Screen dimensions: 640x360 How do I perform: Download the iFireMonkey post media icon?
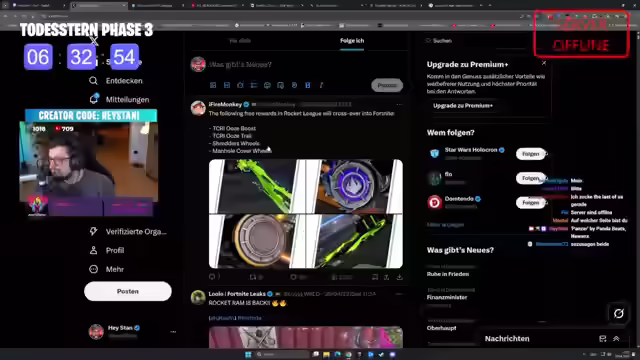pos(400,277)
